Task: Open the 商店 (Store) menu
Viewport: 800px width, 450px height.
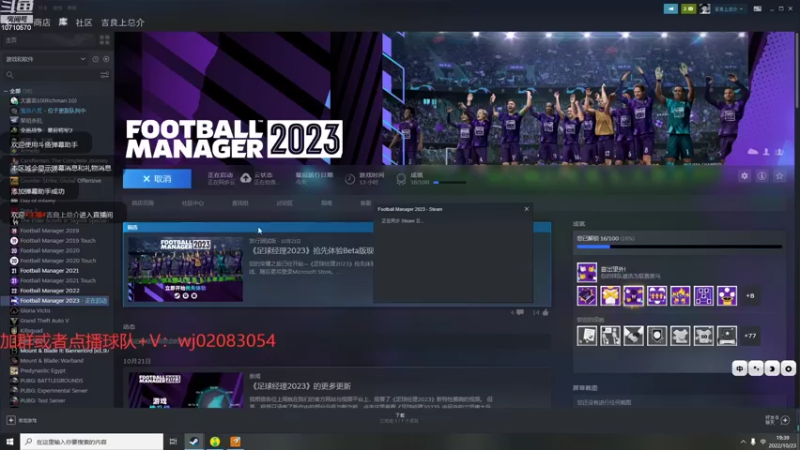Action: pos(42,22)
